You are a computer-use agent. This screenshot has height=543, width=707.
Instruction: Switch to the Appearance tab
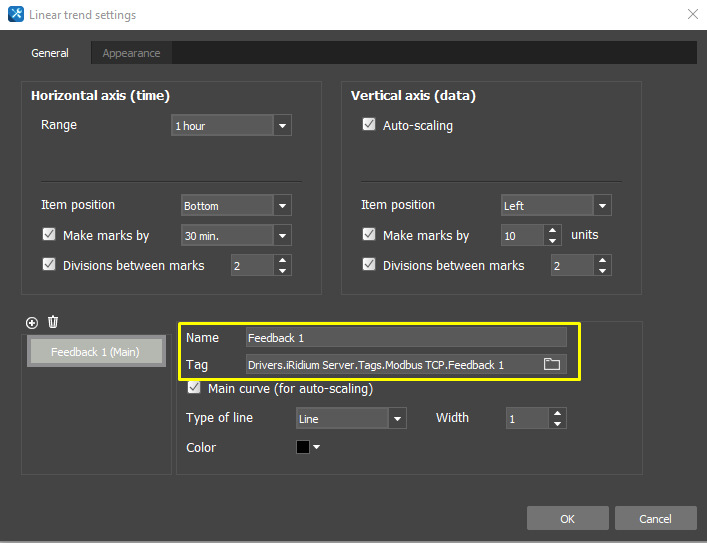131,53
